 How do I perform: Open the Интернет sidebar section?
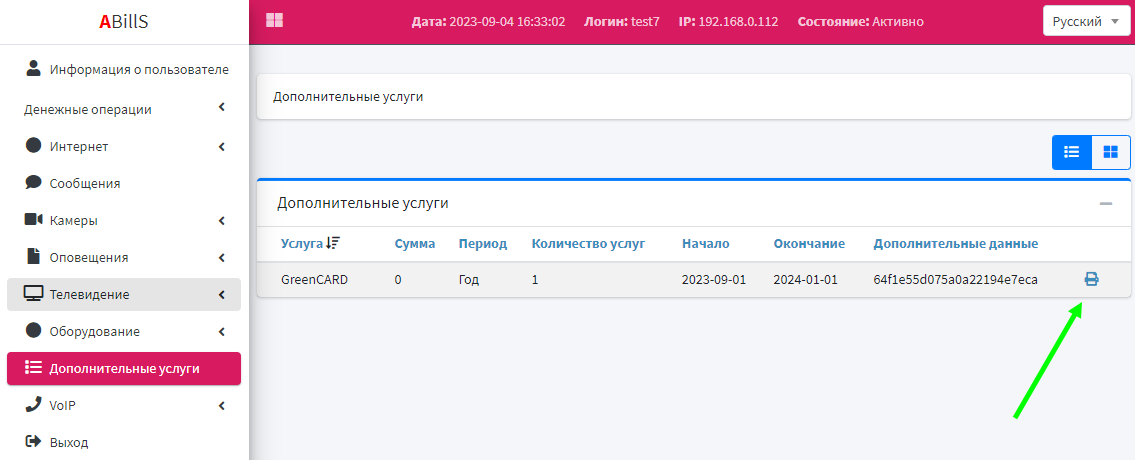pyautogui.click(x=124, y=146)
